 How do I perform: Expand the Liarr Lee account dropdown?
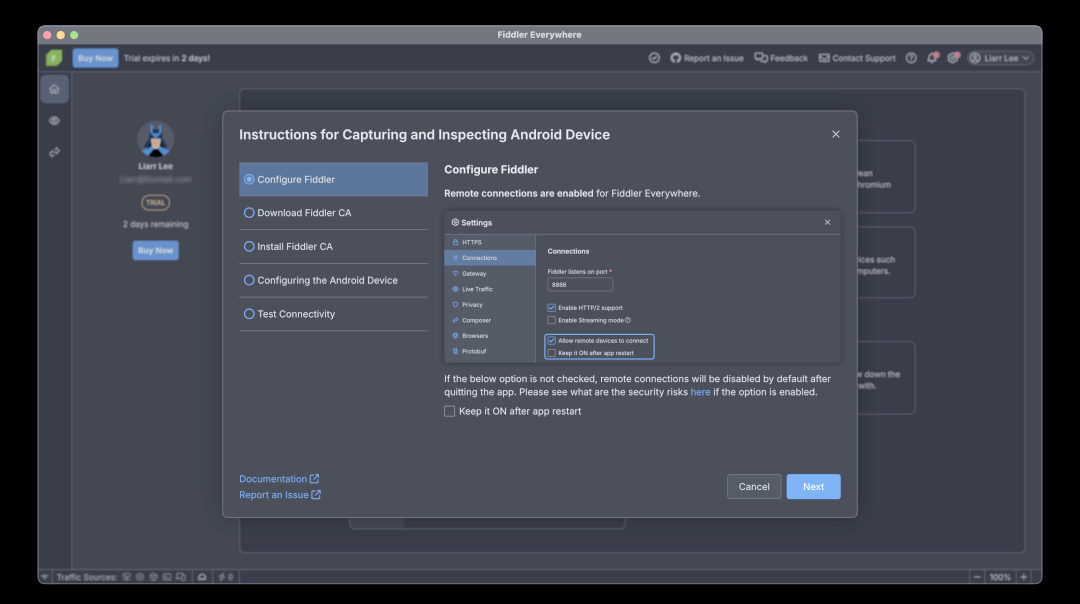point(1000,58)
